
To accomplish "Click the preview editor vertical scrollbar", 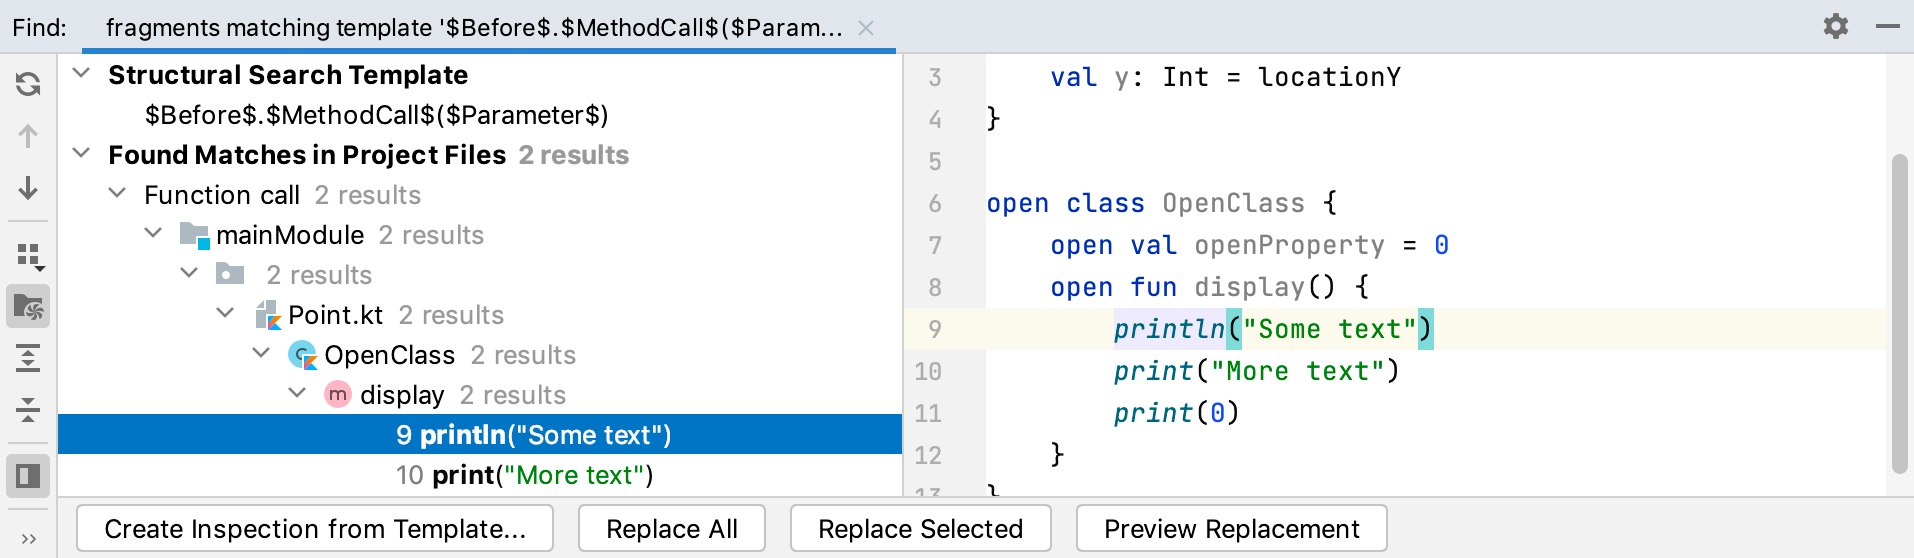I will pyautogui.click(x=1899, y=314).
